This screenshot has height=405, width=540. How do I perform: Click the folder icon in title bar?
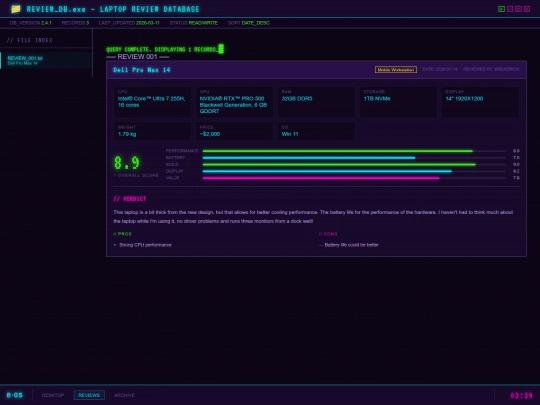point(16,9)
